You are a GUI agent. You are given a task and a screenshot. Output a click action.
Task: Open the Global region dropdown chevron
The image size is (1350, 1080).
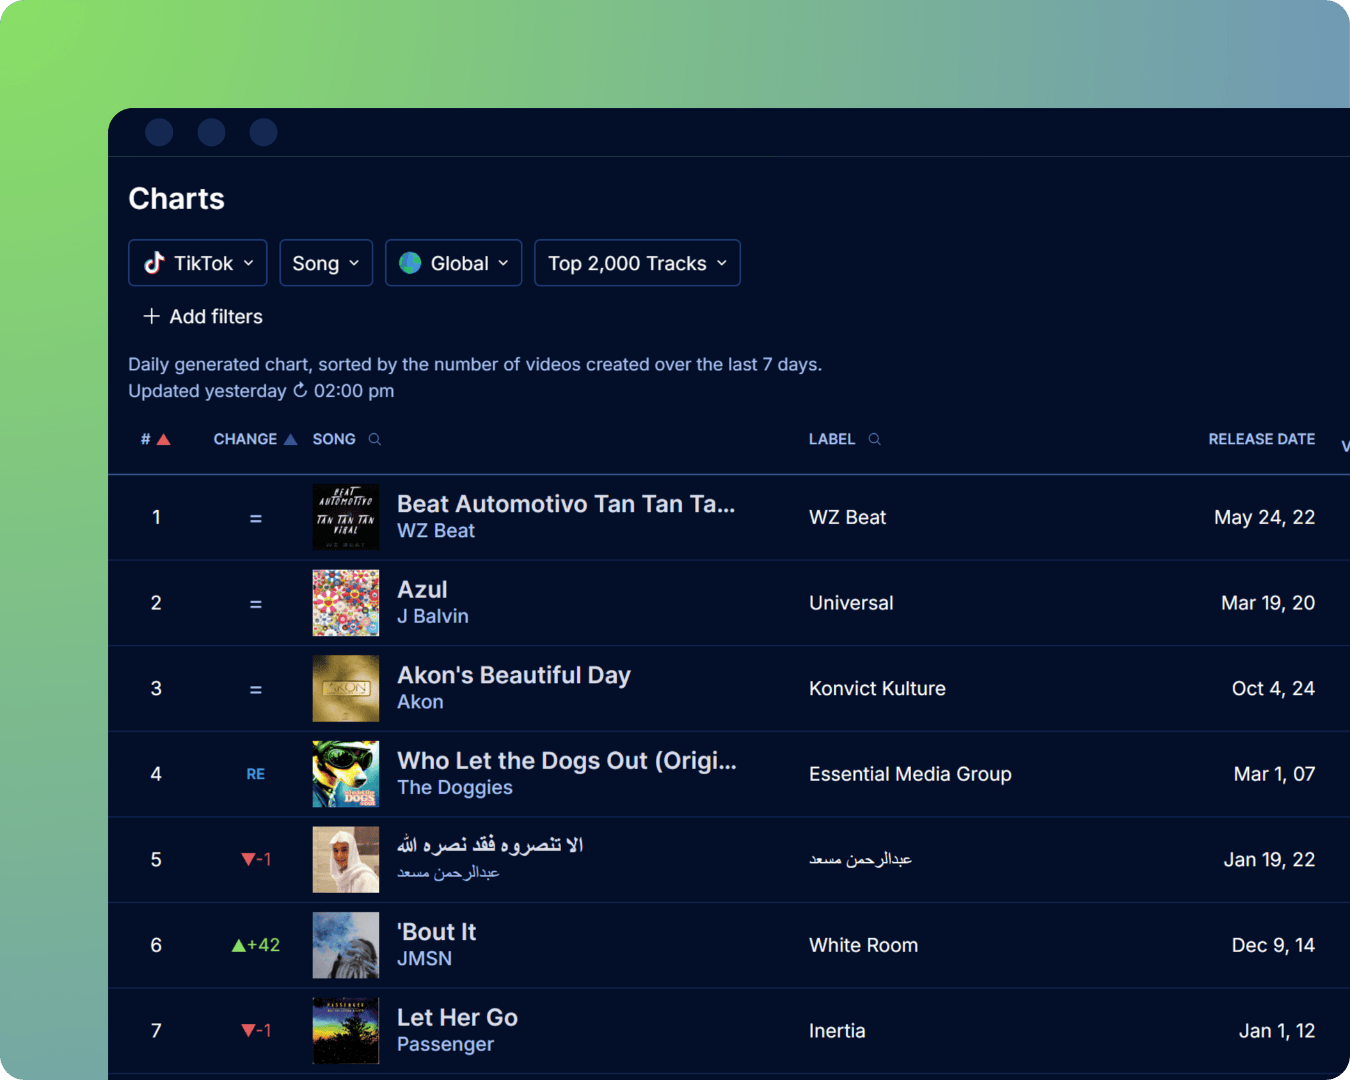point(503,263)
